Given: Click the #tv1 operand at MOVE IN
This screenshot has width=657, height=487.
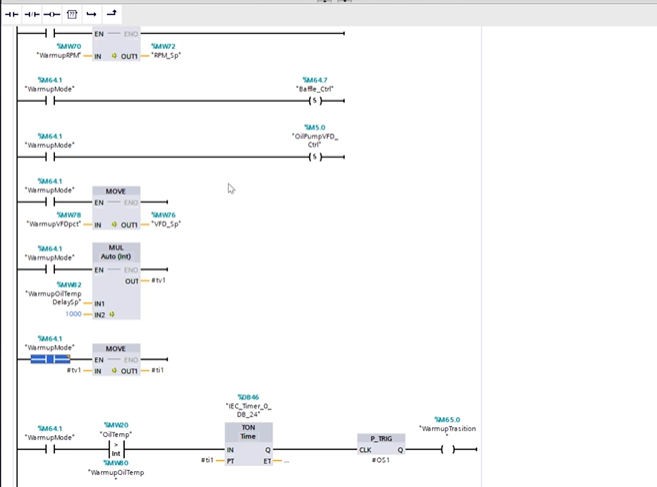Looking at the screenshot, I should click(74, 370).
